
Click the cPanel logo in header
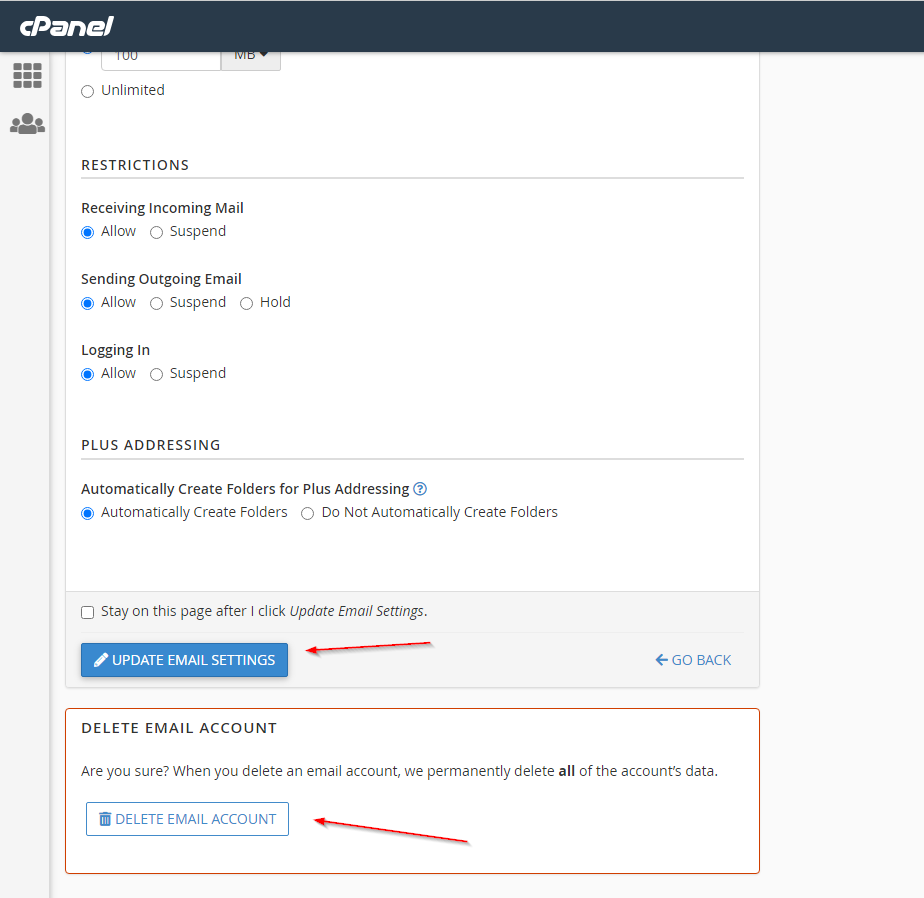66,26
